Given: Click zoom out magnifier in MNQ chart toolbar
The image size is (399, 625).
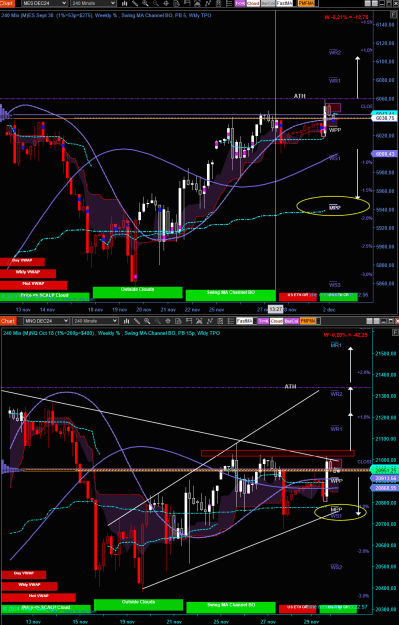Looking at the screenshot, I should pyautogui.click(x=157, y=321).
